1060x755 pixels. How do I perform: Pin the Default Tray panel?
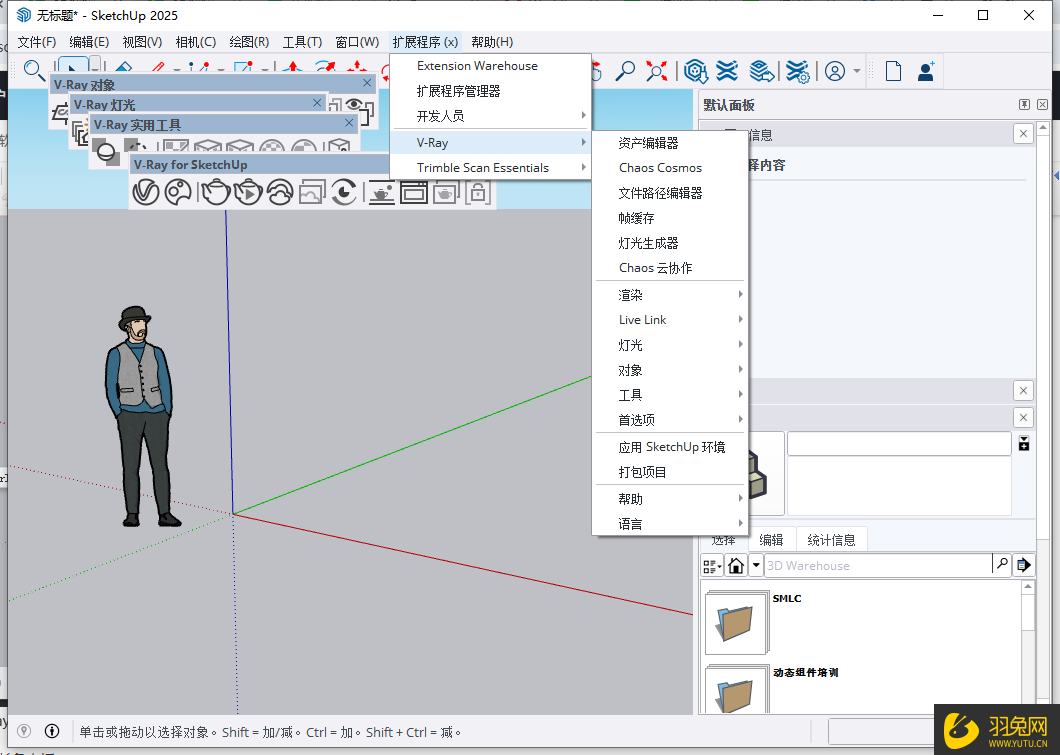[1024, 105]
